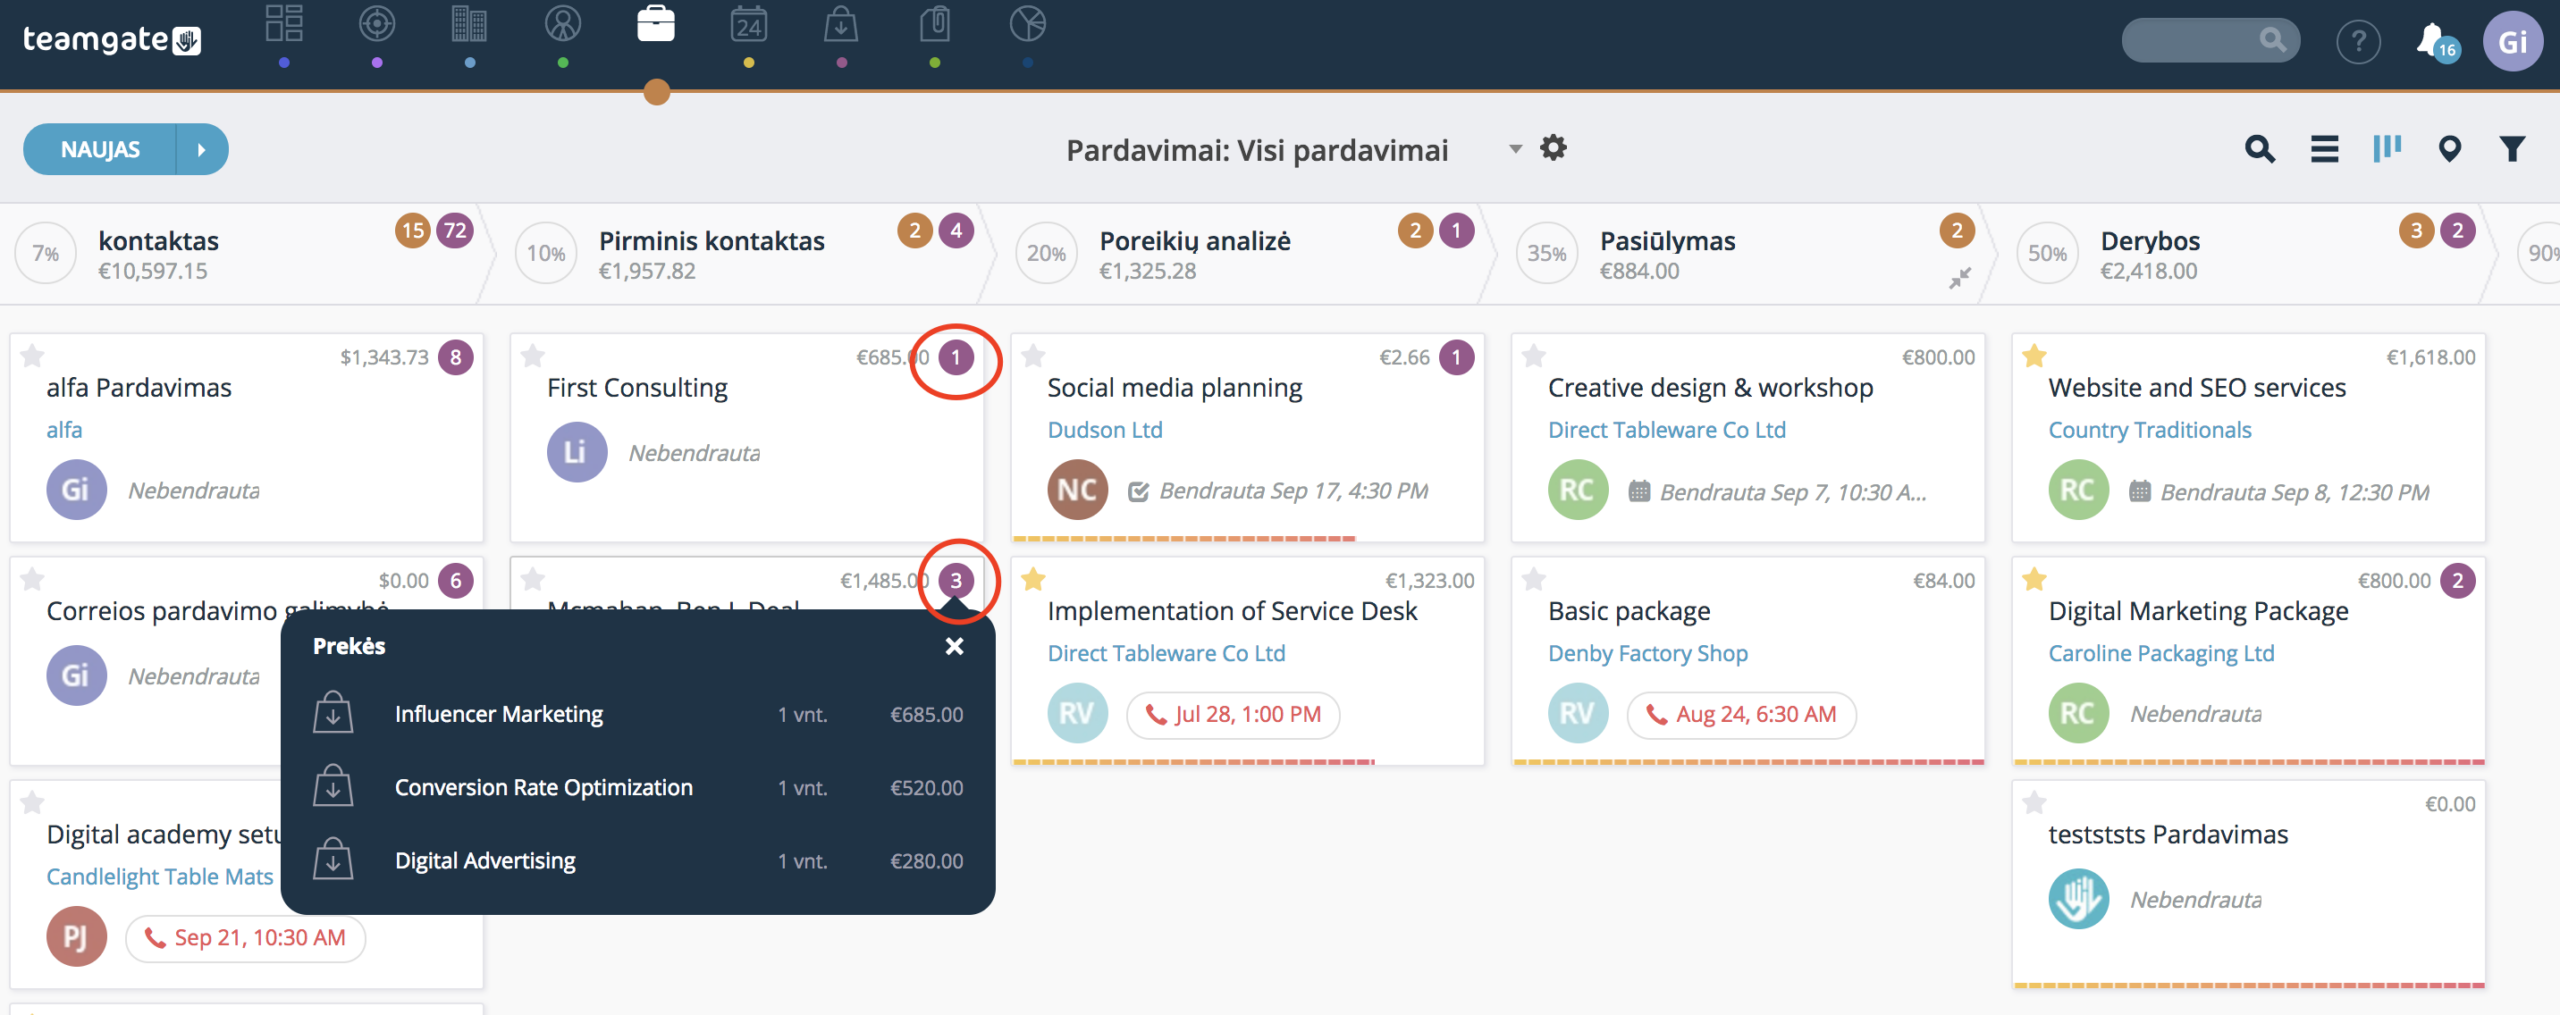
Task: Click the top search input field
Action: click(2210, 40)
